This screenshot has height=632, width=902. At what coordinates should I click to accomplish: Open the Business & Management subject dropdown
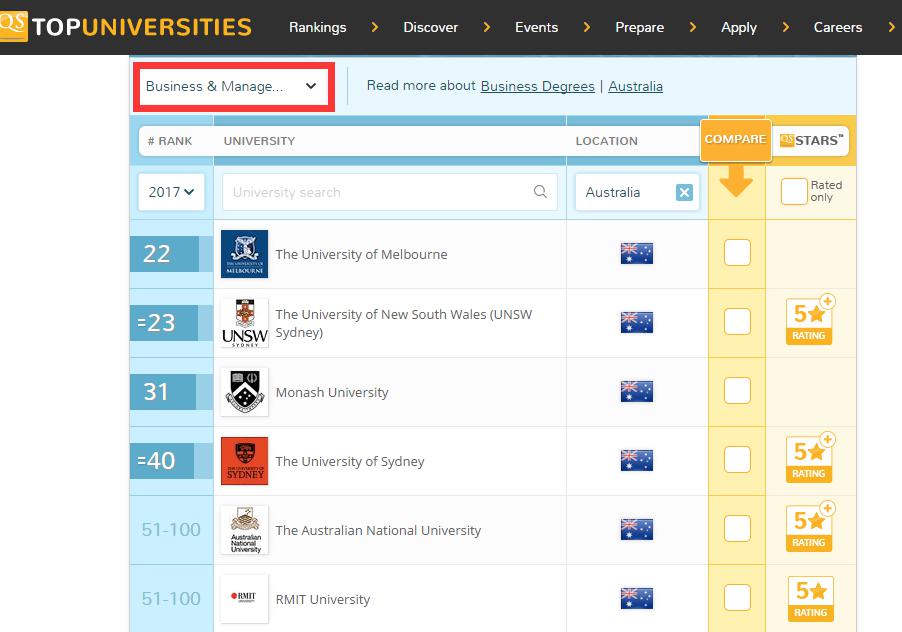pyautogui.click(x=231, y=86)
